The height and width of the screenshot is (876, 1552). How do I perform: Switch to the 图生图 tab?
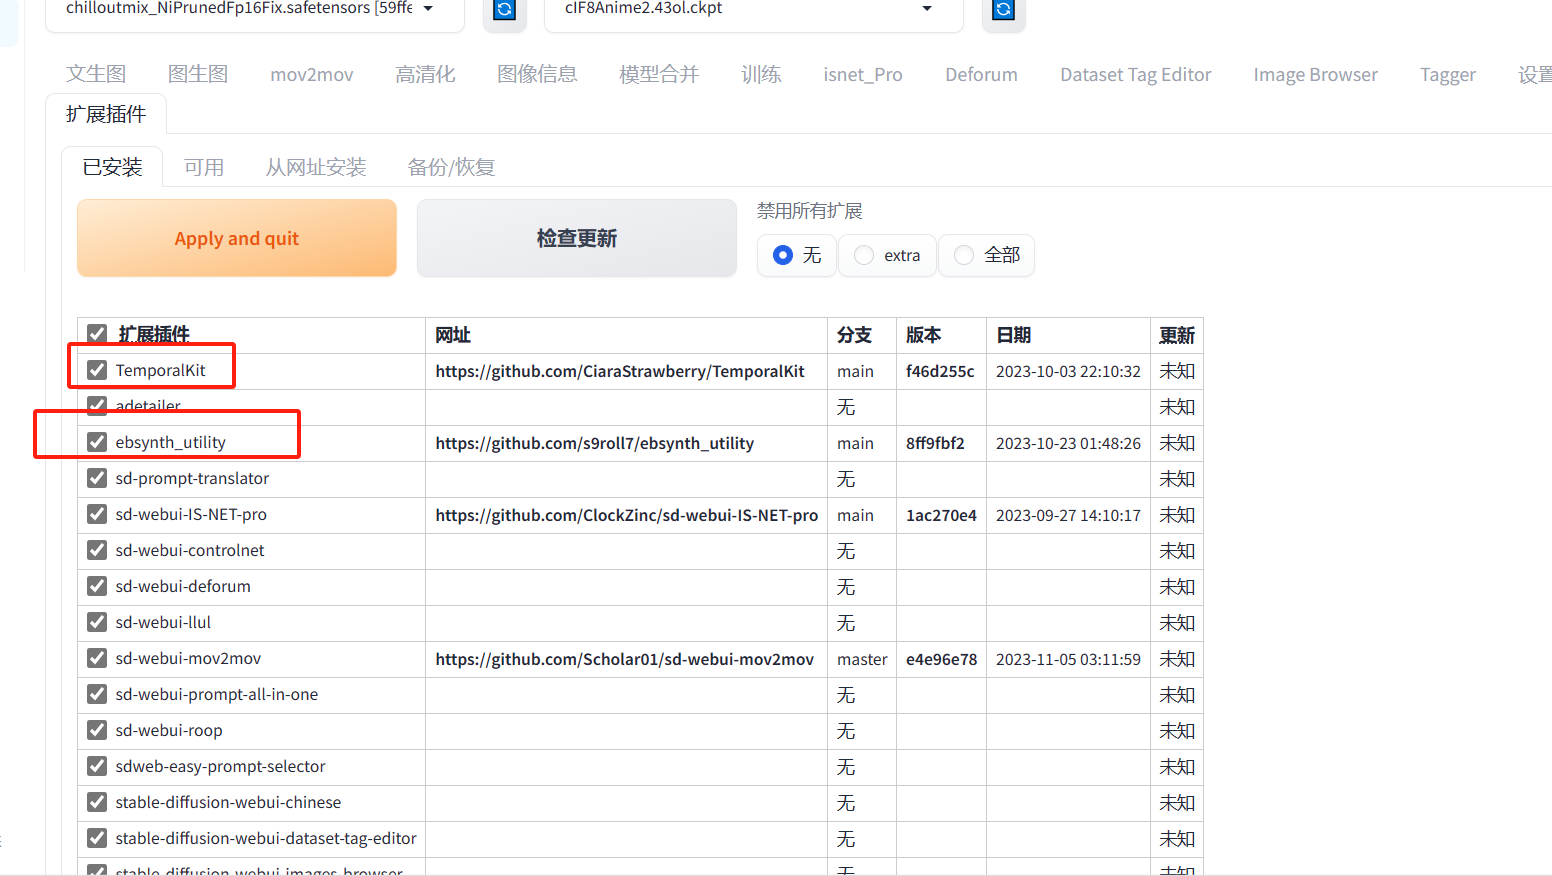pos(198,74)
